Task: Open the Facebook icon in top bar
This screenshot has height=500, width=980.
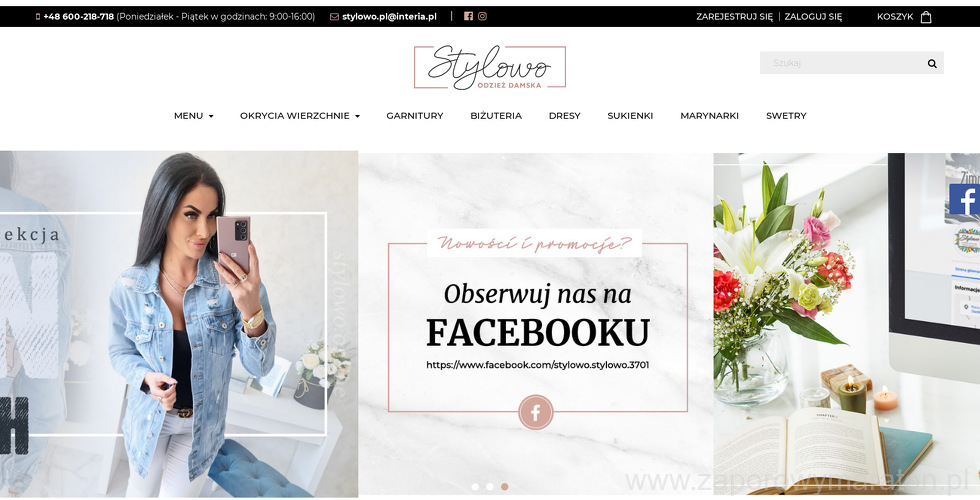Action: (468, 16)
